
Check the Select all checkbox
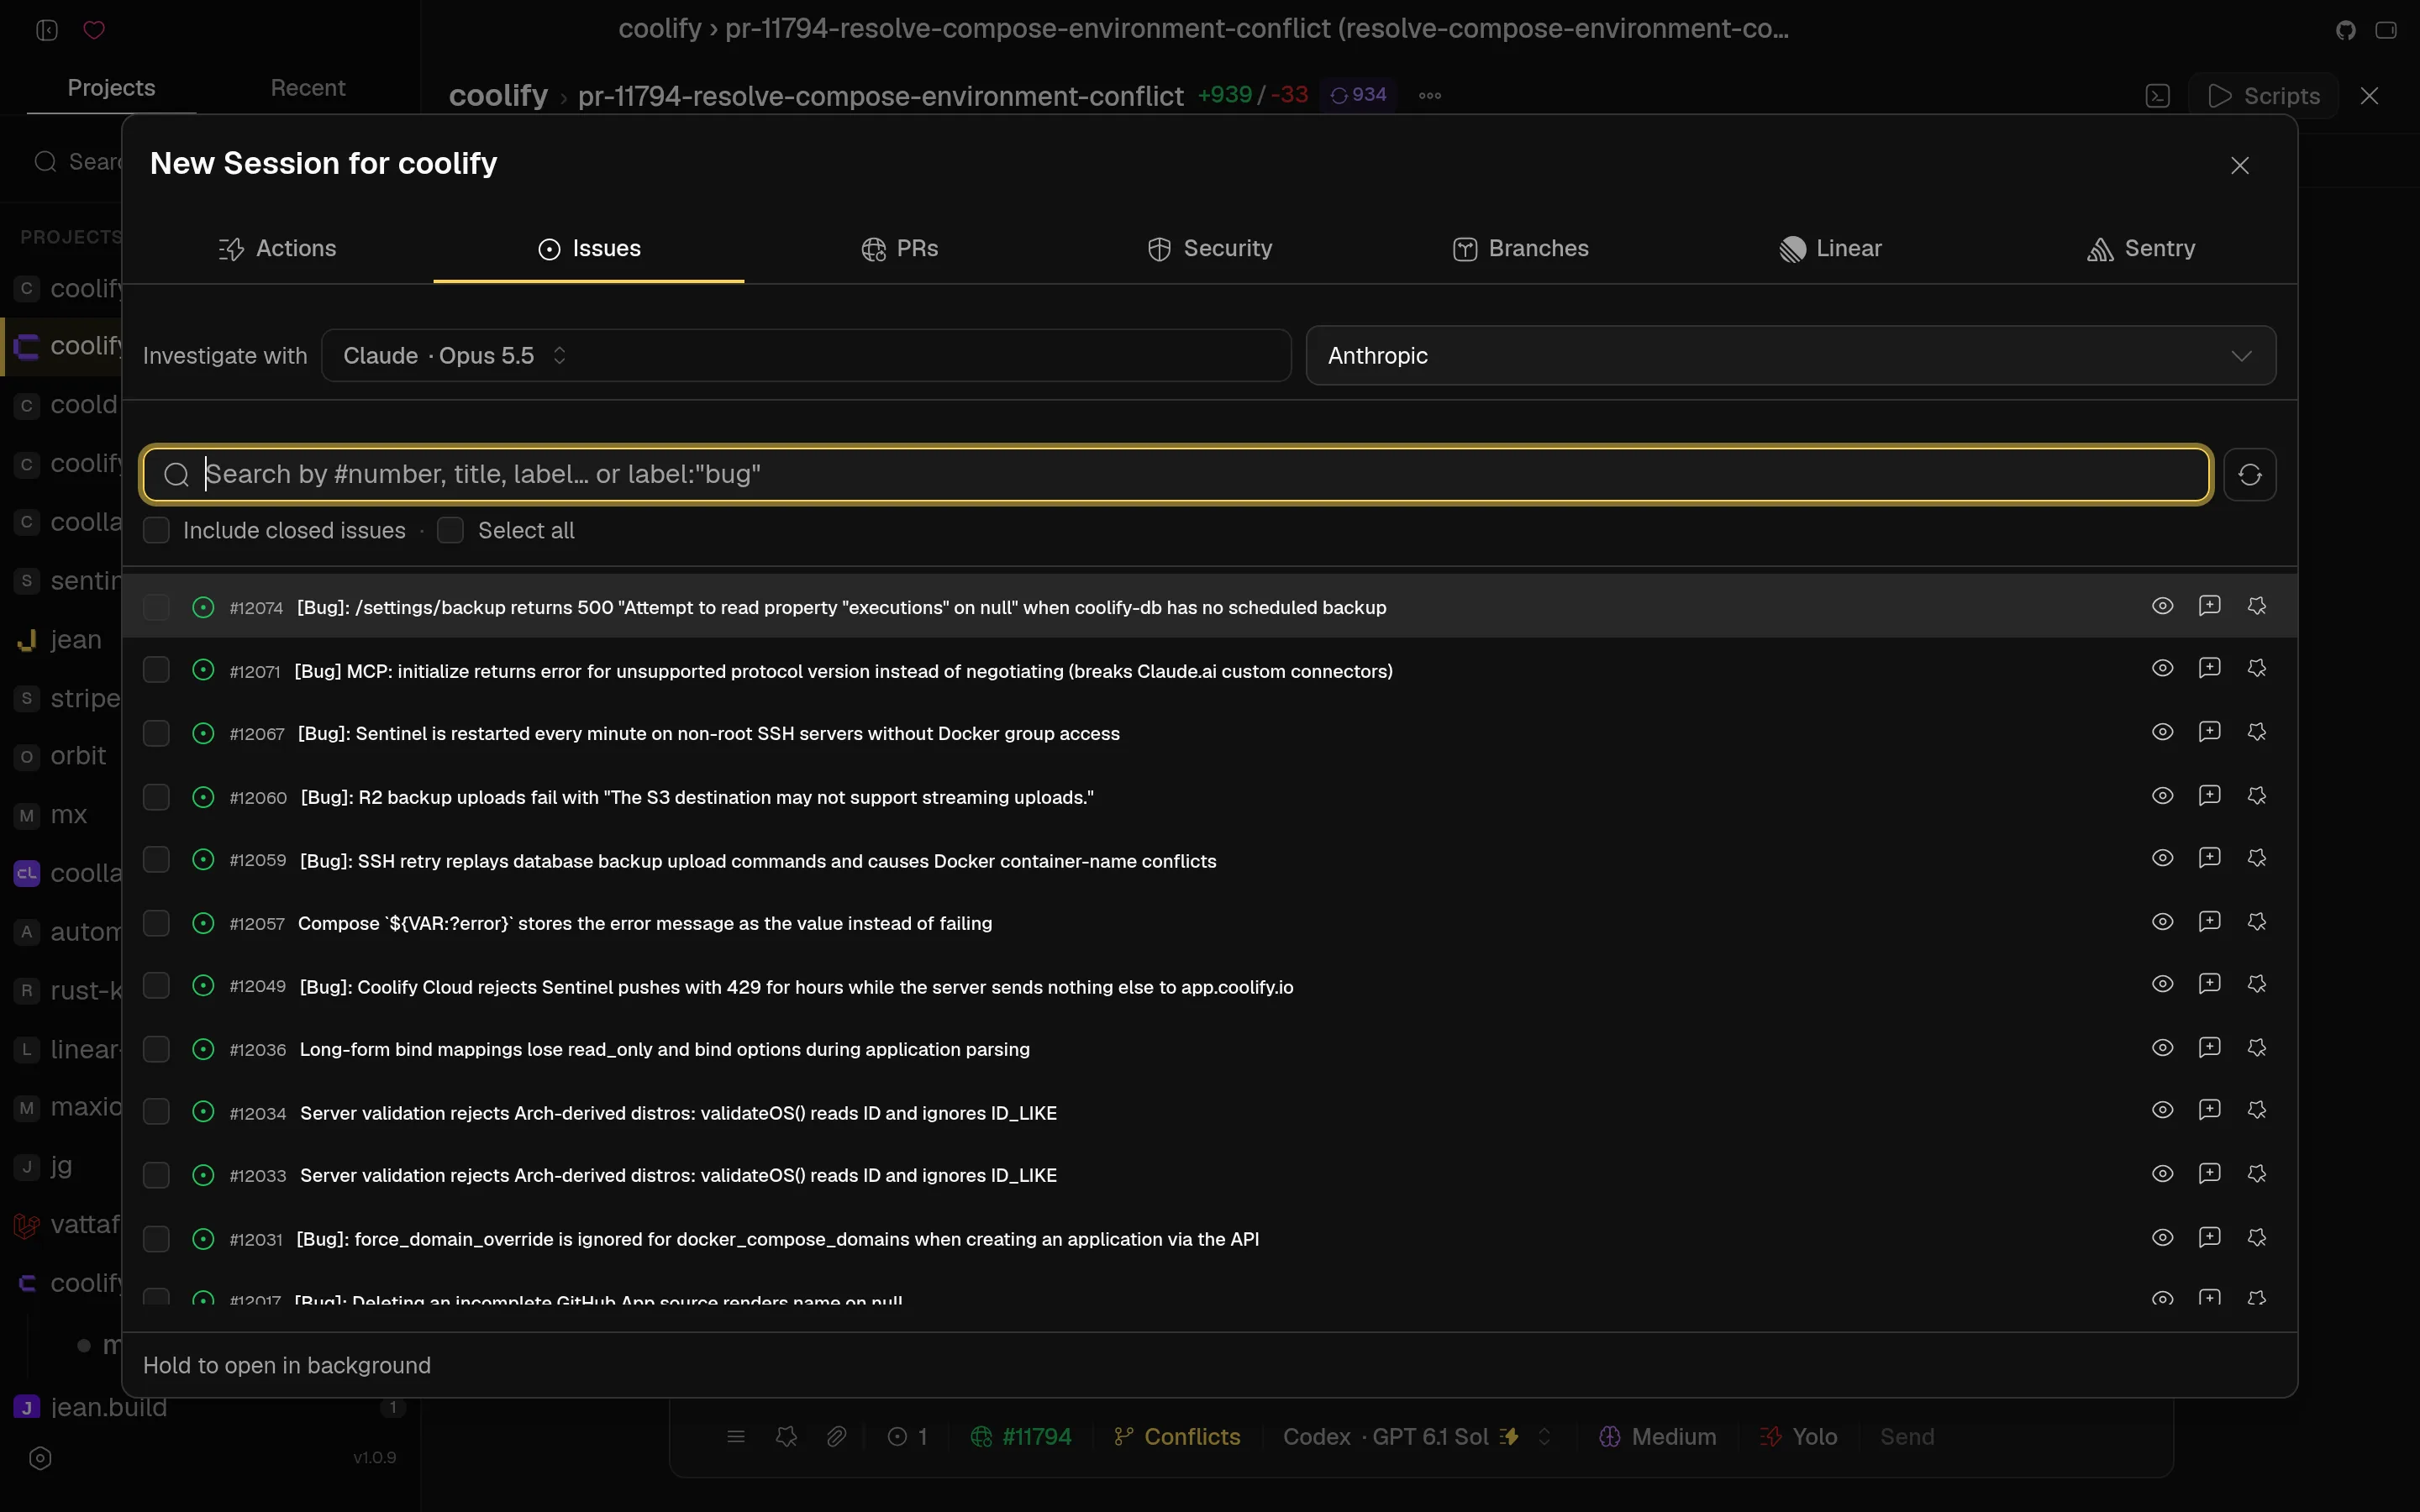pos(450,531)
